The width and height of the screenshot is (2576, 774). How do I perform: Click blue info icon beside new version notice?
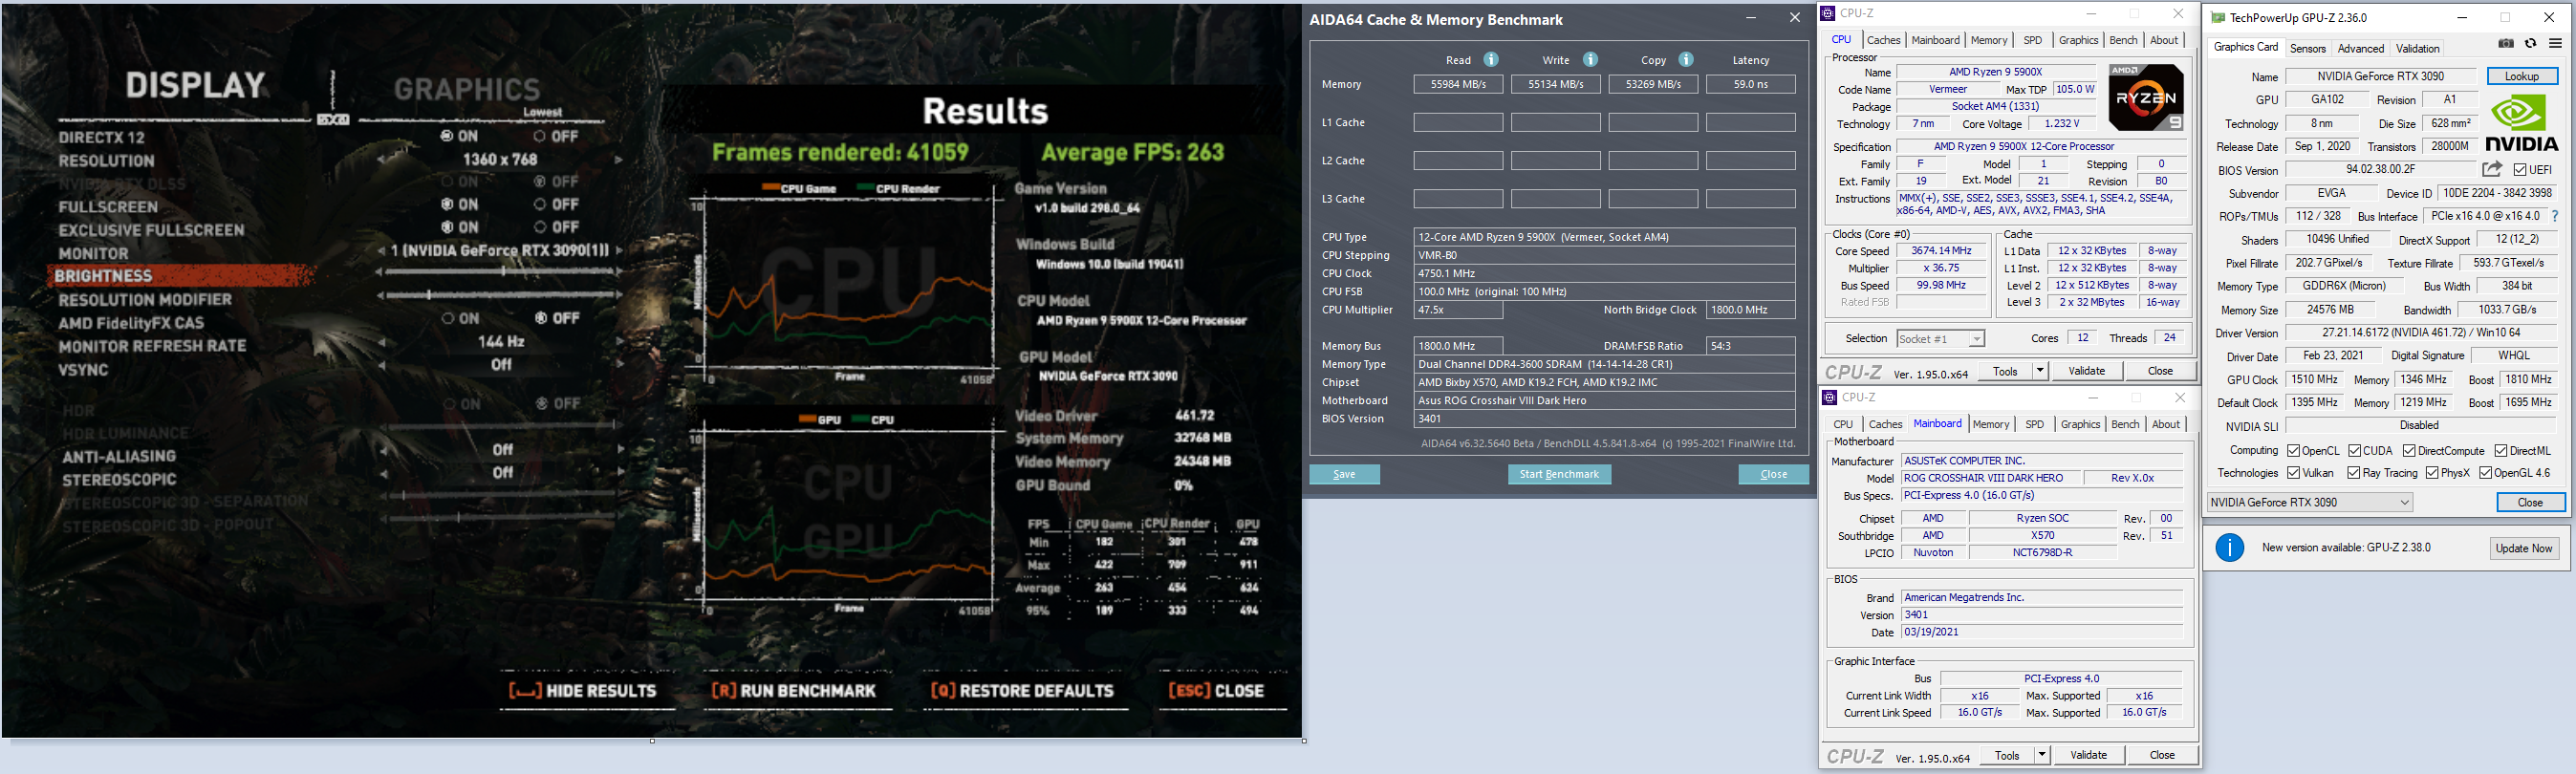click(x=2230, y=547)
